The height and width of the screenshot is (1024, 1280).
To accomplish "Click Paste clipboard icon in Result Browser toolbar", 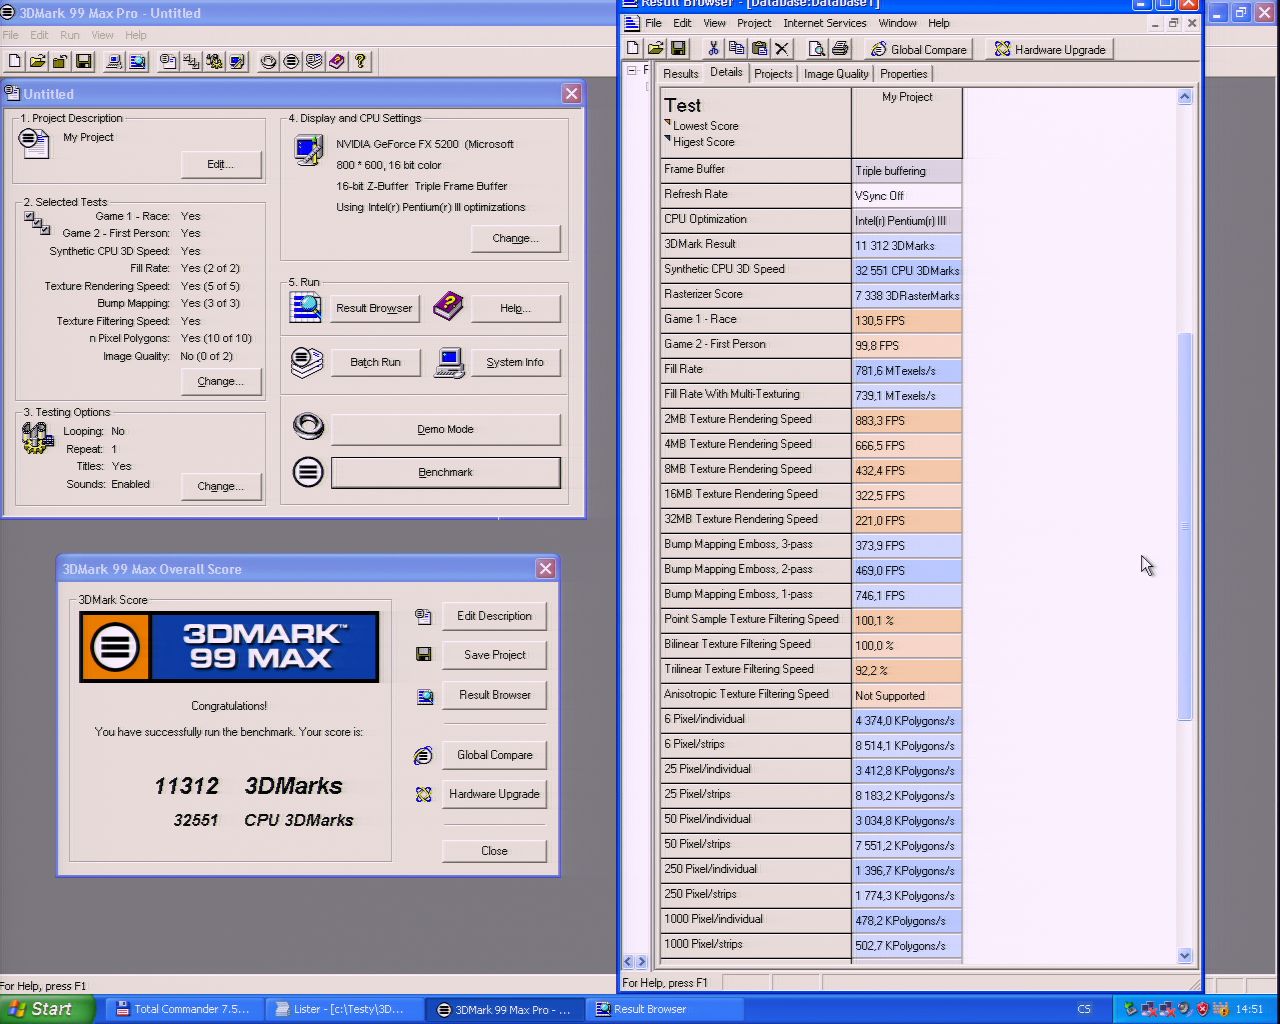I will click(759, 49).
